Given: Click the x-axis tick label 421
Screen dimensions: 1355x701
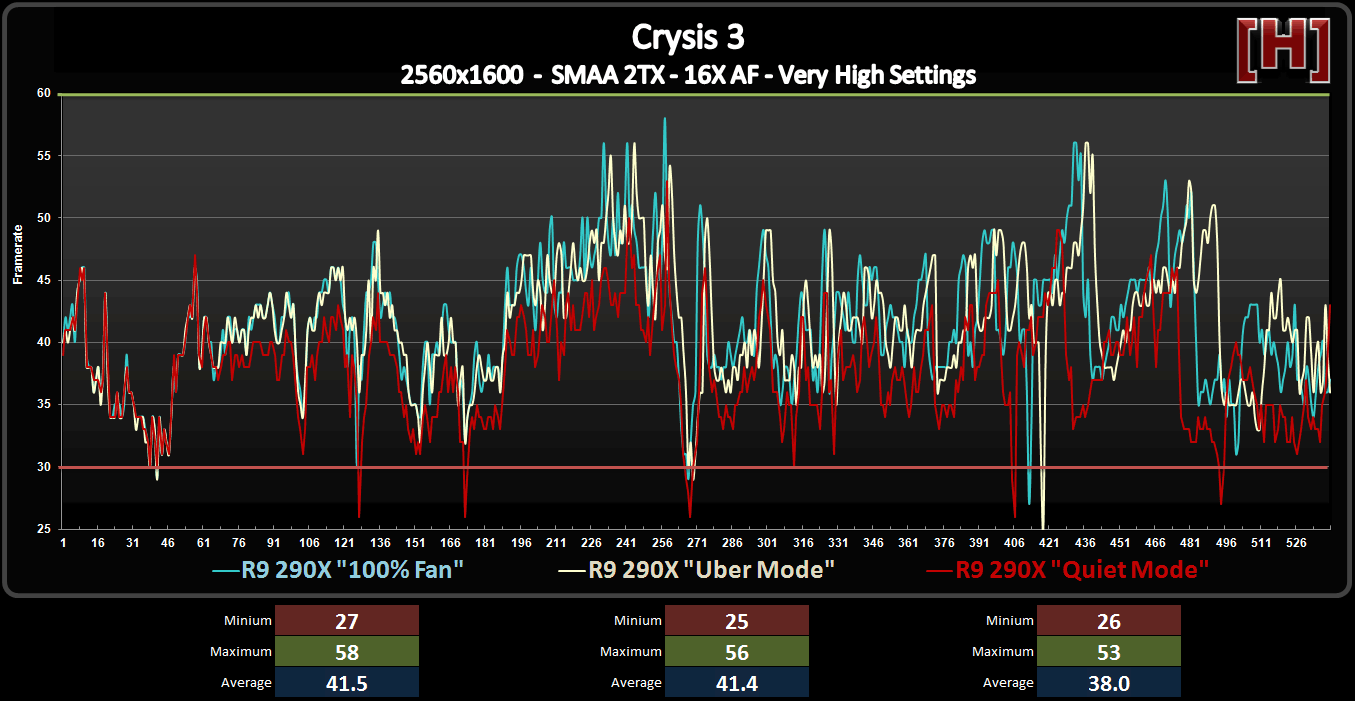Looking at the screenshot, I should pyautogui.click(x=1049, y=543).
